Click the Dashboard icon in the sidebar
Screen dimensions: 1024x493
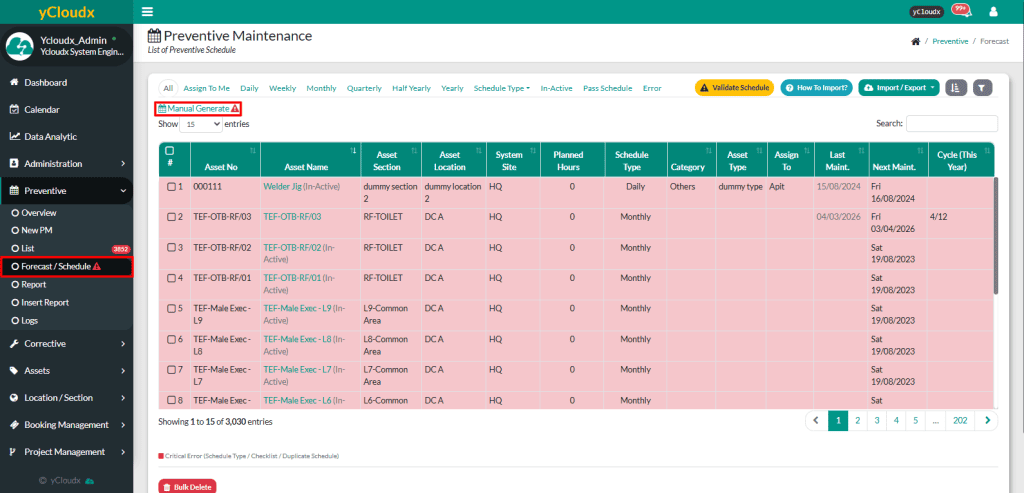(x=15, y=83)
